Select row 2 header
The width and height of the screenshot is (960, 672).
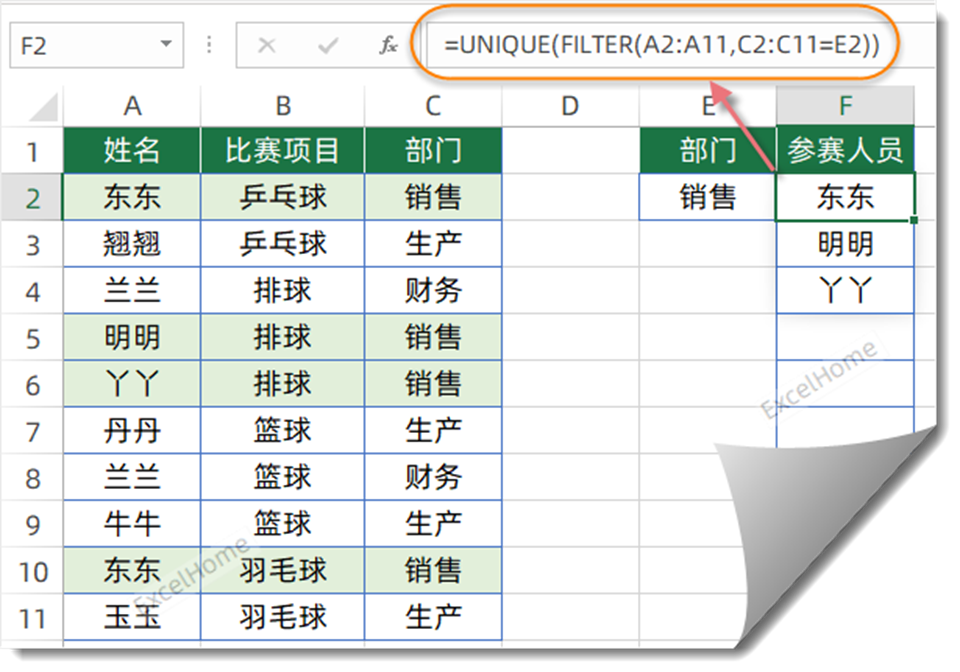pos(33,198)
